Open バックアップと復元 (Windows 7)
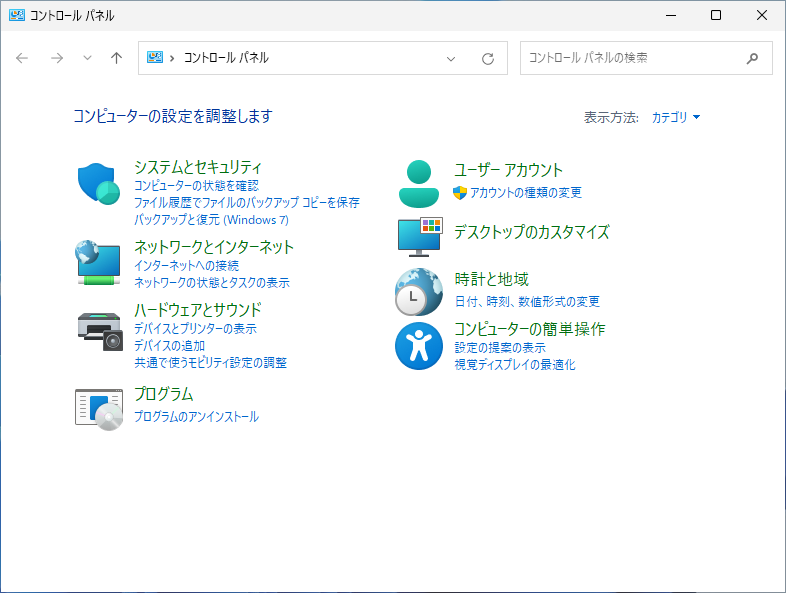The width and height of the screenshot is (786, 593). tap(211, 220)
